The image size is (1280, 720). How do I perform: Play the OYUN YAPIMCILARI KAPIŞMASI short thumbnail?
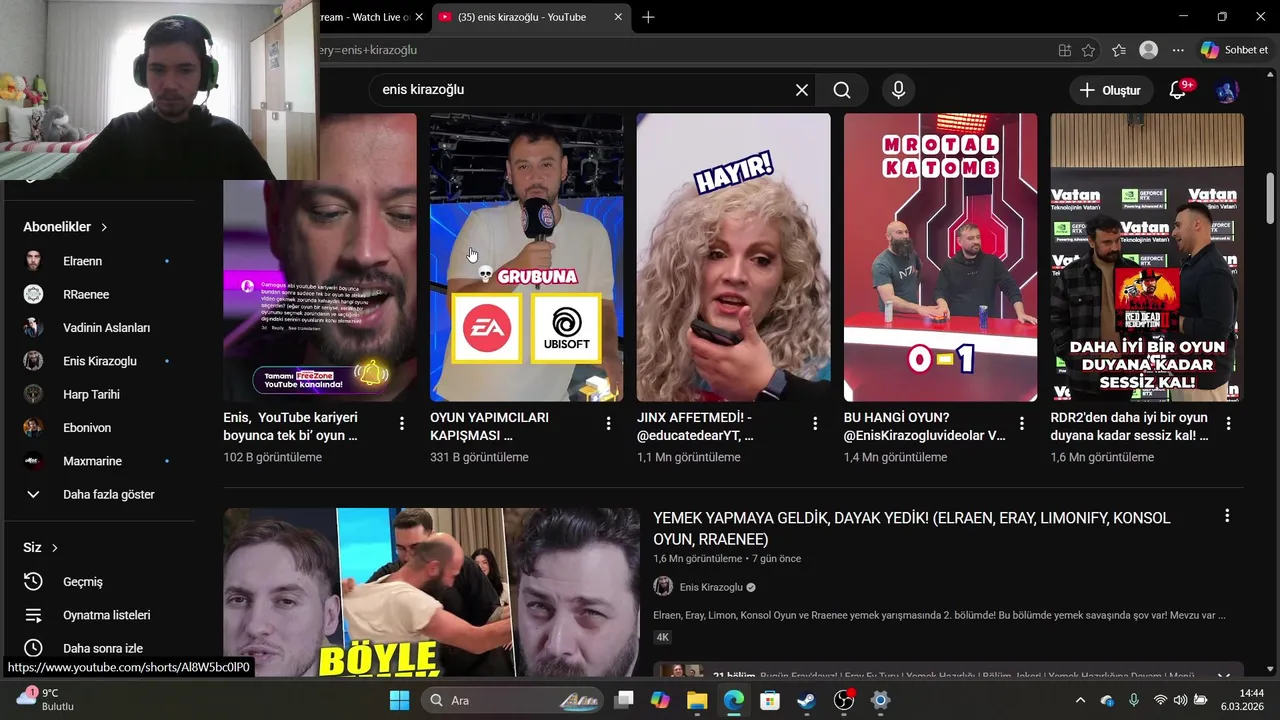tap(526, 257)
